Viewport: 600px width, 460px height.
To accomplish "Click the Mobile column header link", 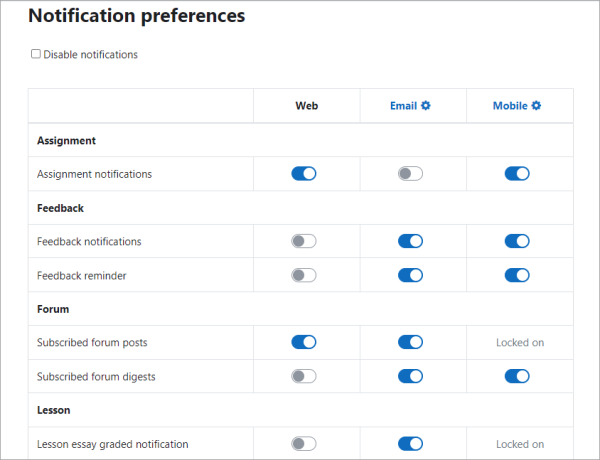I will tap(510, 106).
